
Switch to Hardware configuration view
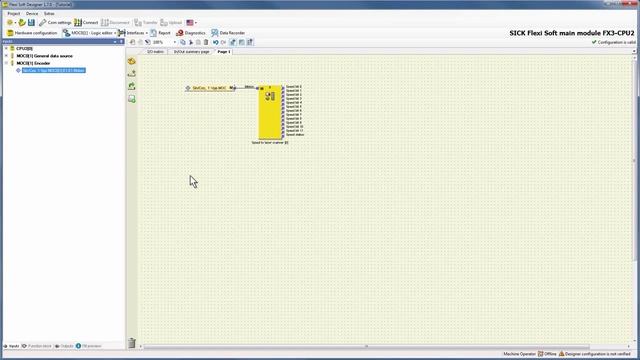(32, 33)
